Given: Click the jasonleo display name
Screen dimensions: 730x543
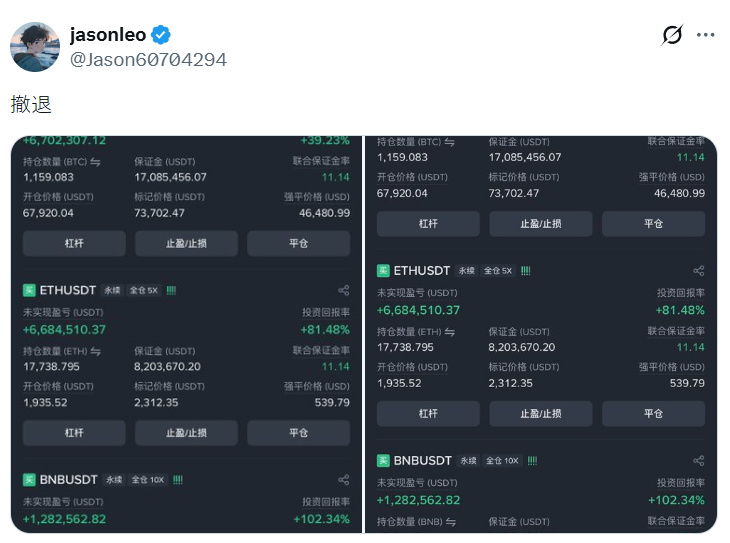Looking at the screenshot, I should tap(107, 35).
